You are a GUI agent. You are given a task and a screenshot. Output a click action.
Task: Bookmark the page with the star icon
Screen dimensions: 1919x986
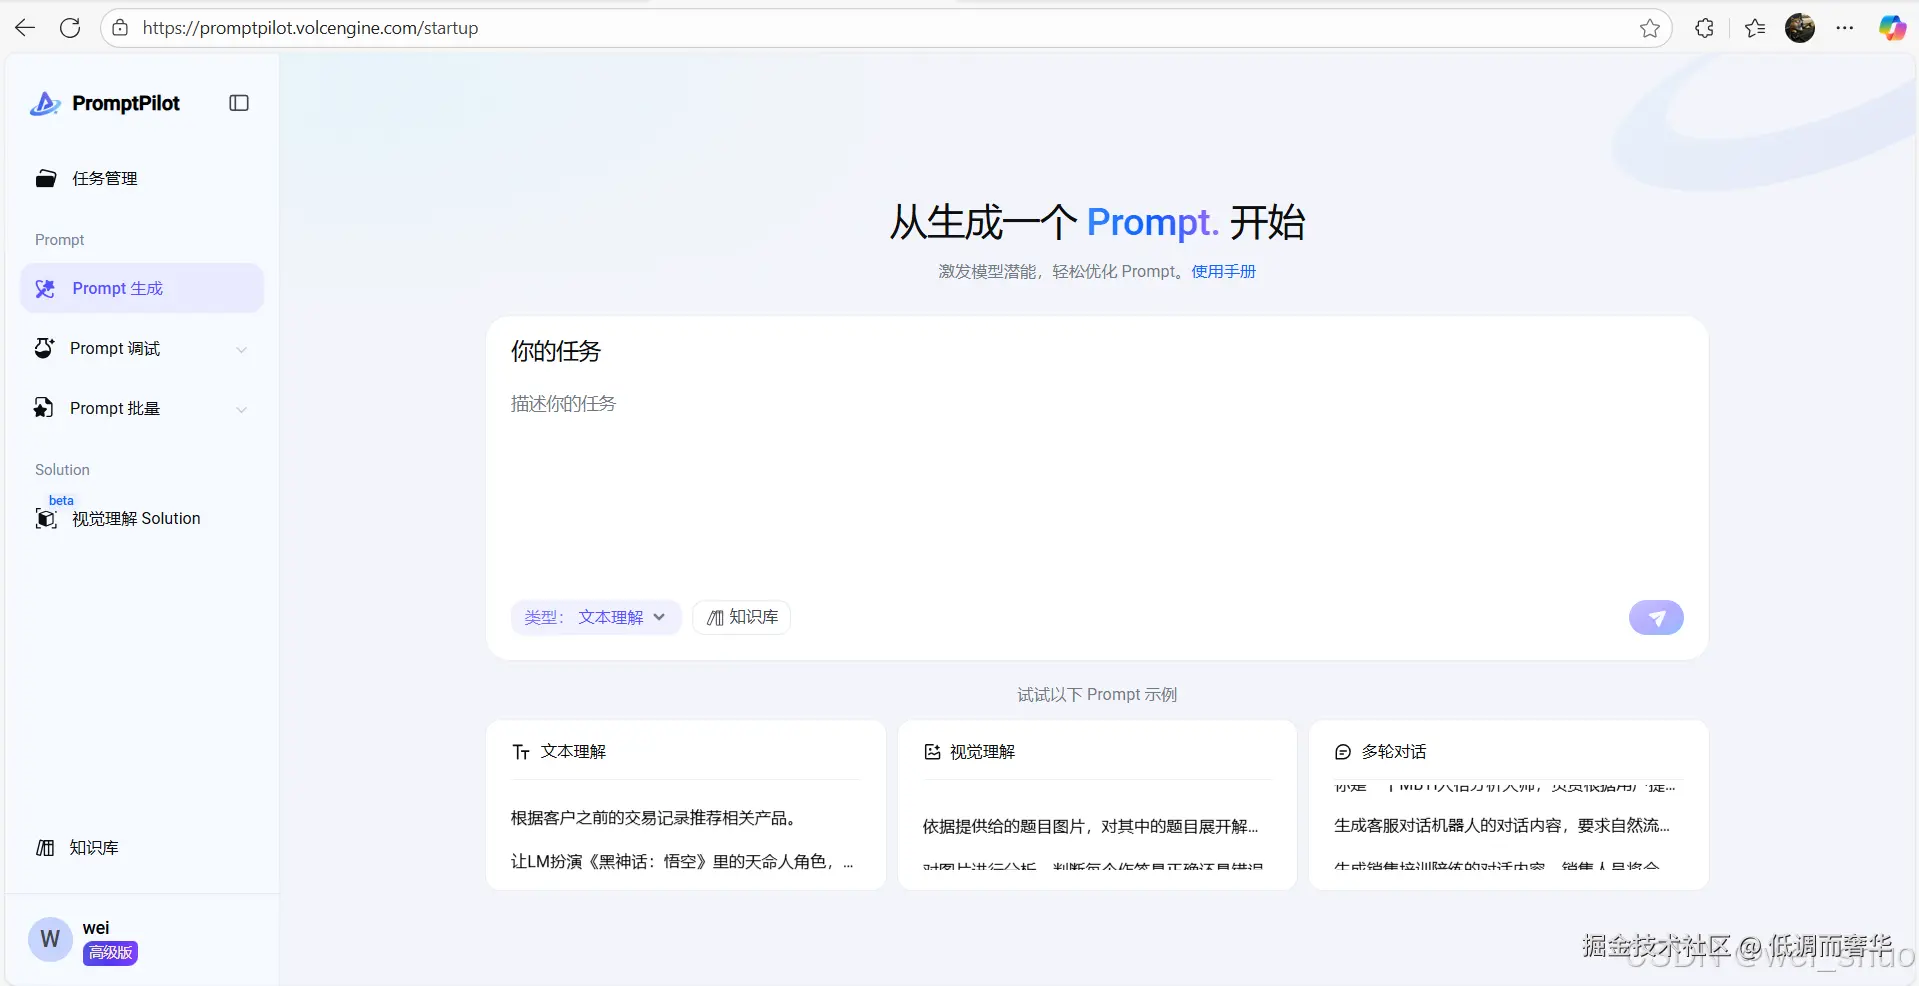[x=1650, y=27]
